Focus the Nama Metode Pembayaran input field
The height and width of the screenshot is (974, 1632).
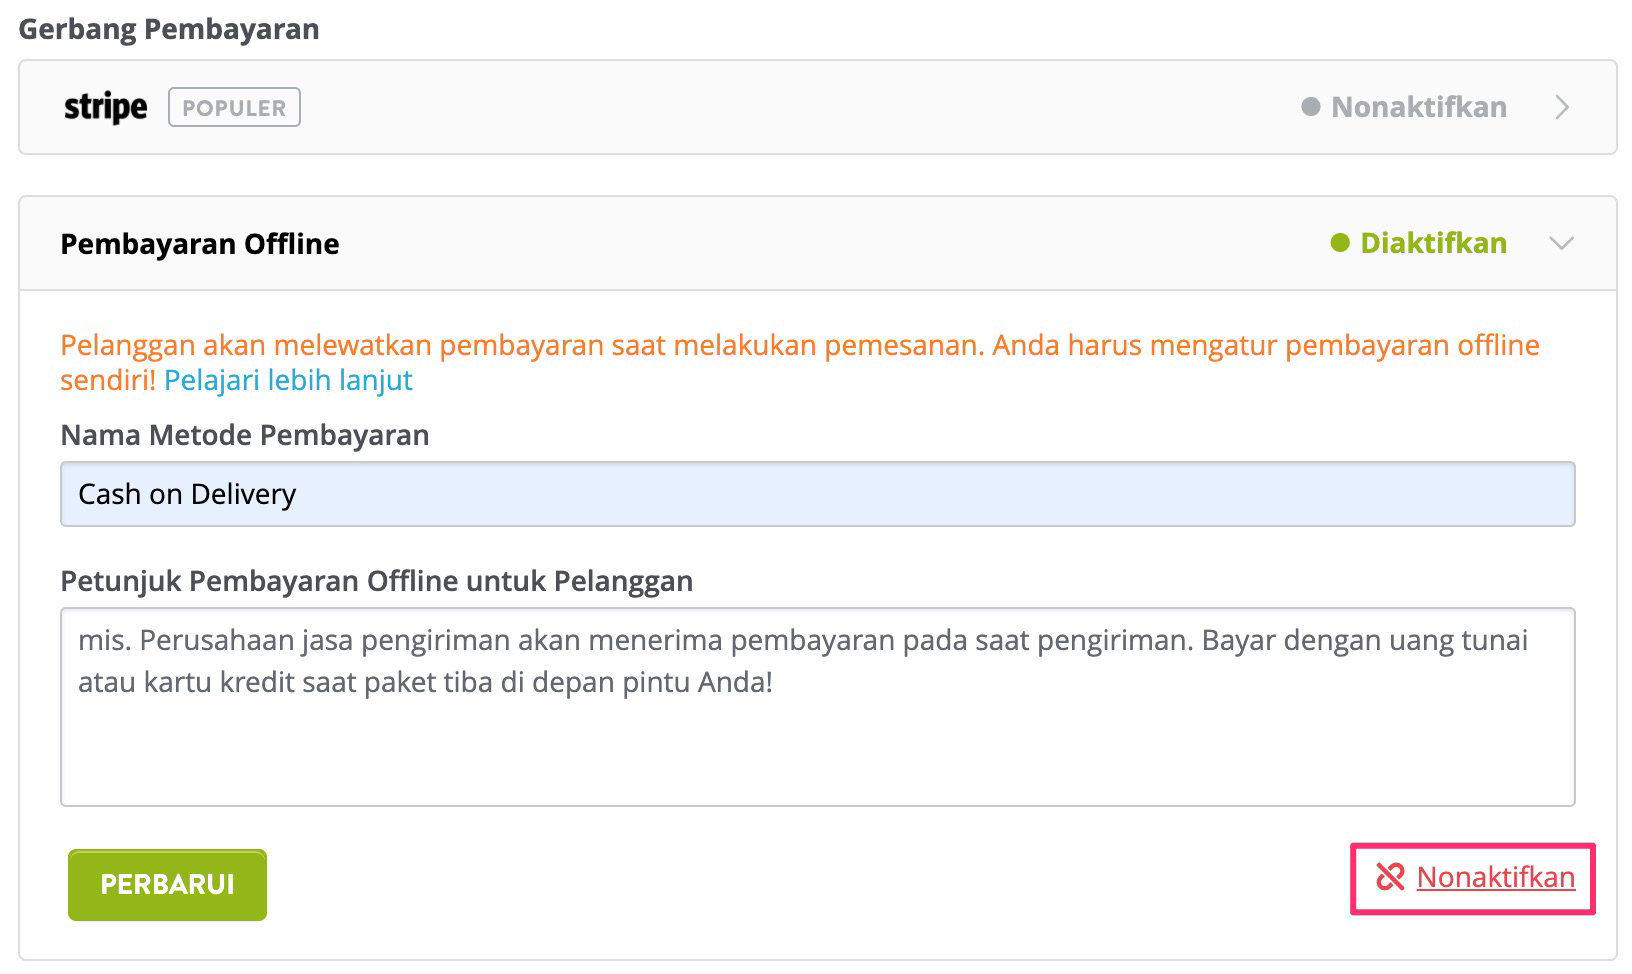coord(817,494)
